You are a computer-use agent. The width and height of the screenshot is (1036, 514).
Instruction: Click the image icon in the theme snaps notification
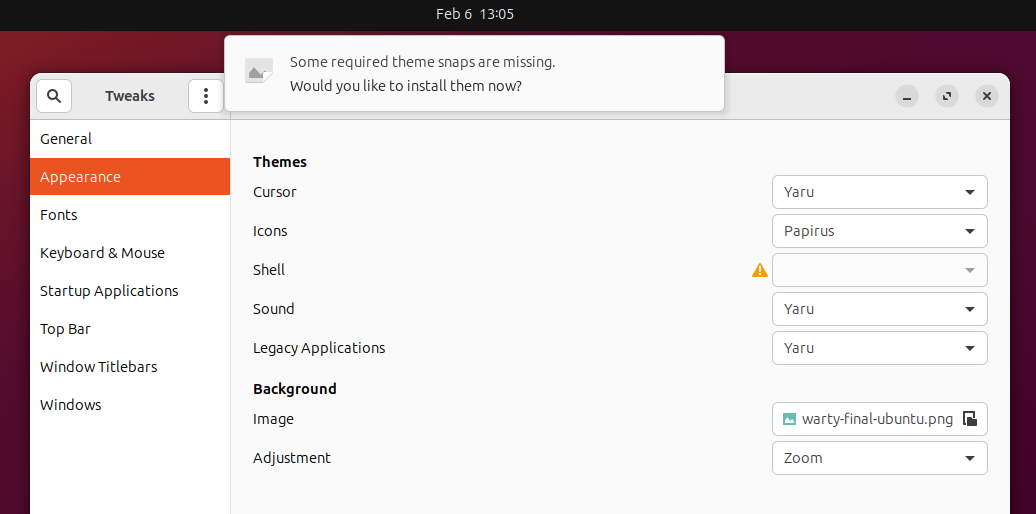[x=259, y=71]
